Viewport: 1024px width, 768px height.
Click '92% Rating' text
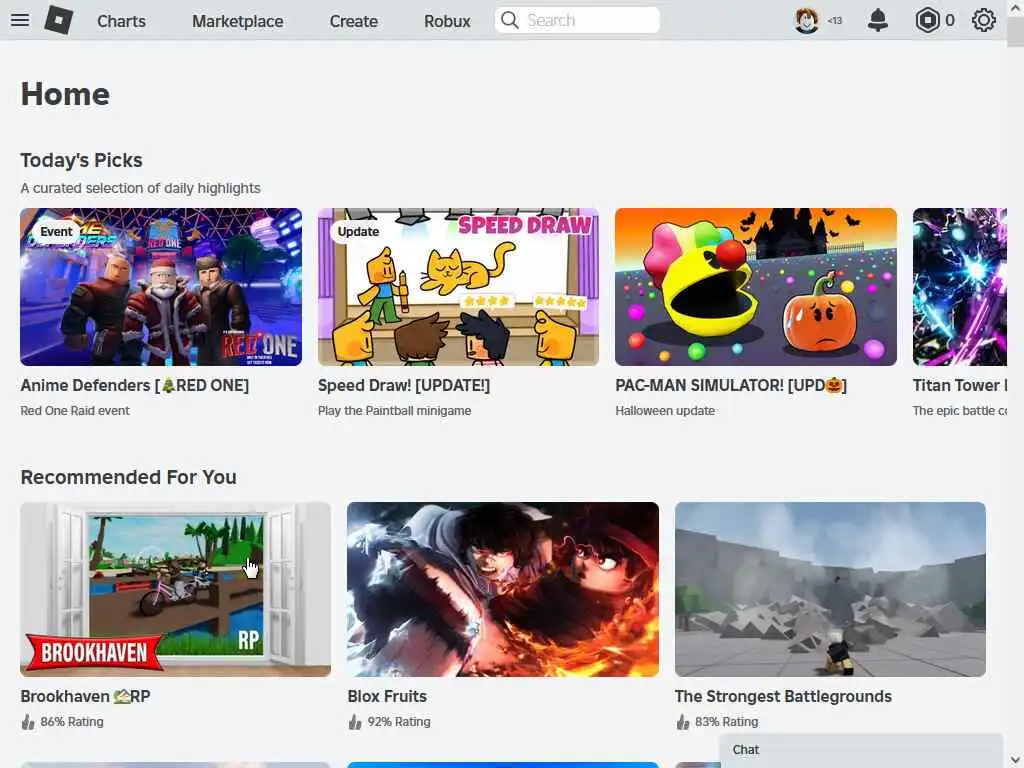(x=399, y=722)
